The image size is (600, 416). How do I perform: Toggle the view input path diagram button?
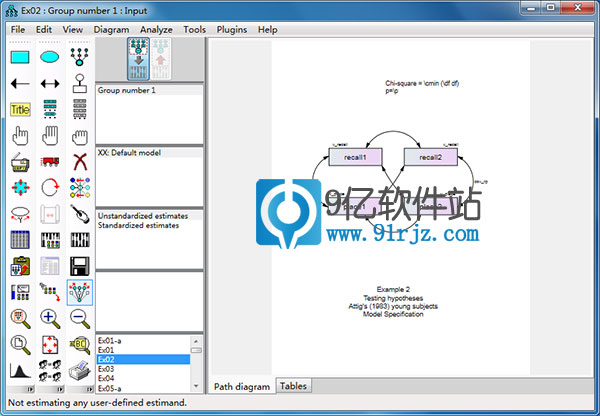[x=138, y=59]
